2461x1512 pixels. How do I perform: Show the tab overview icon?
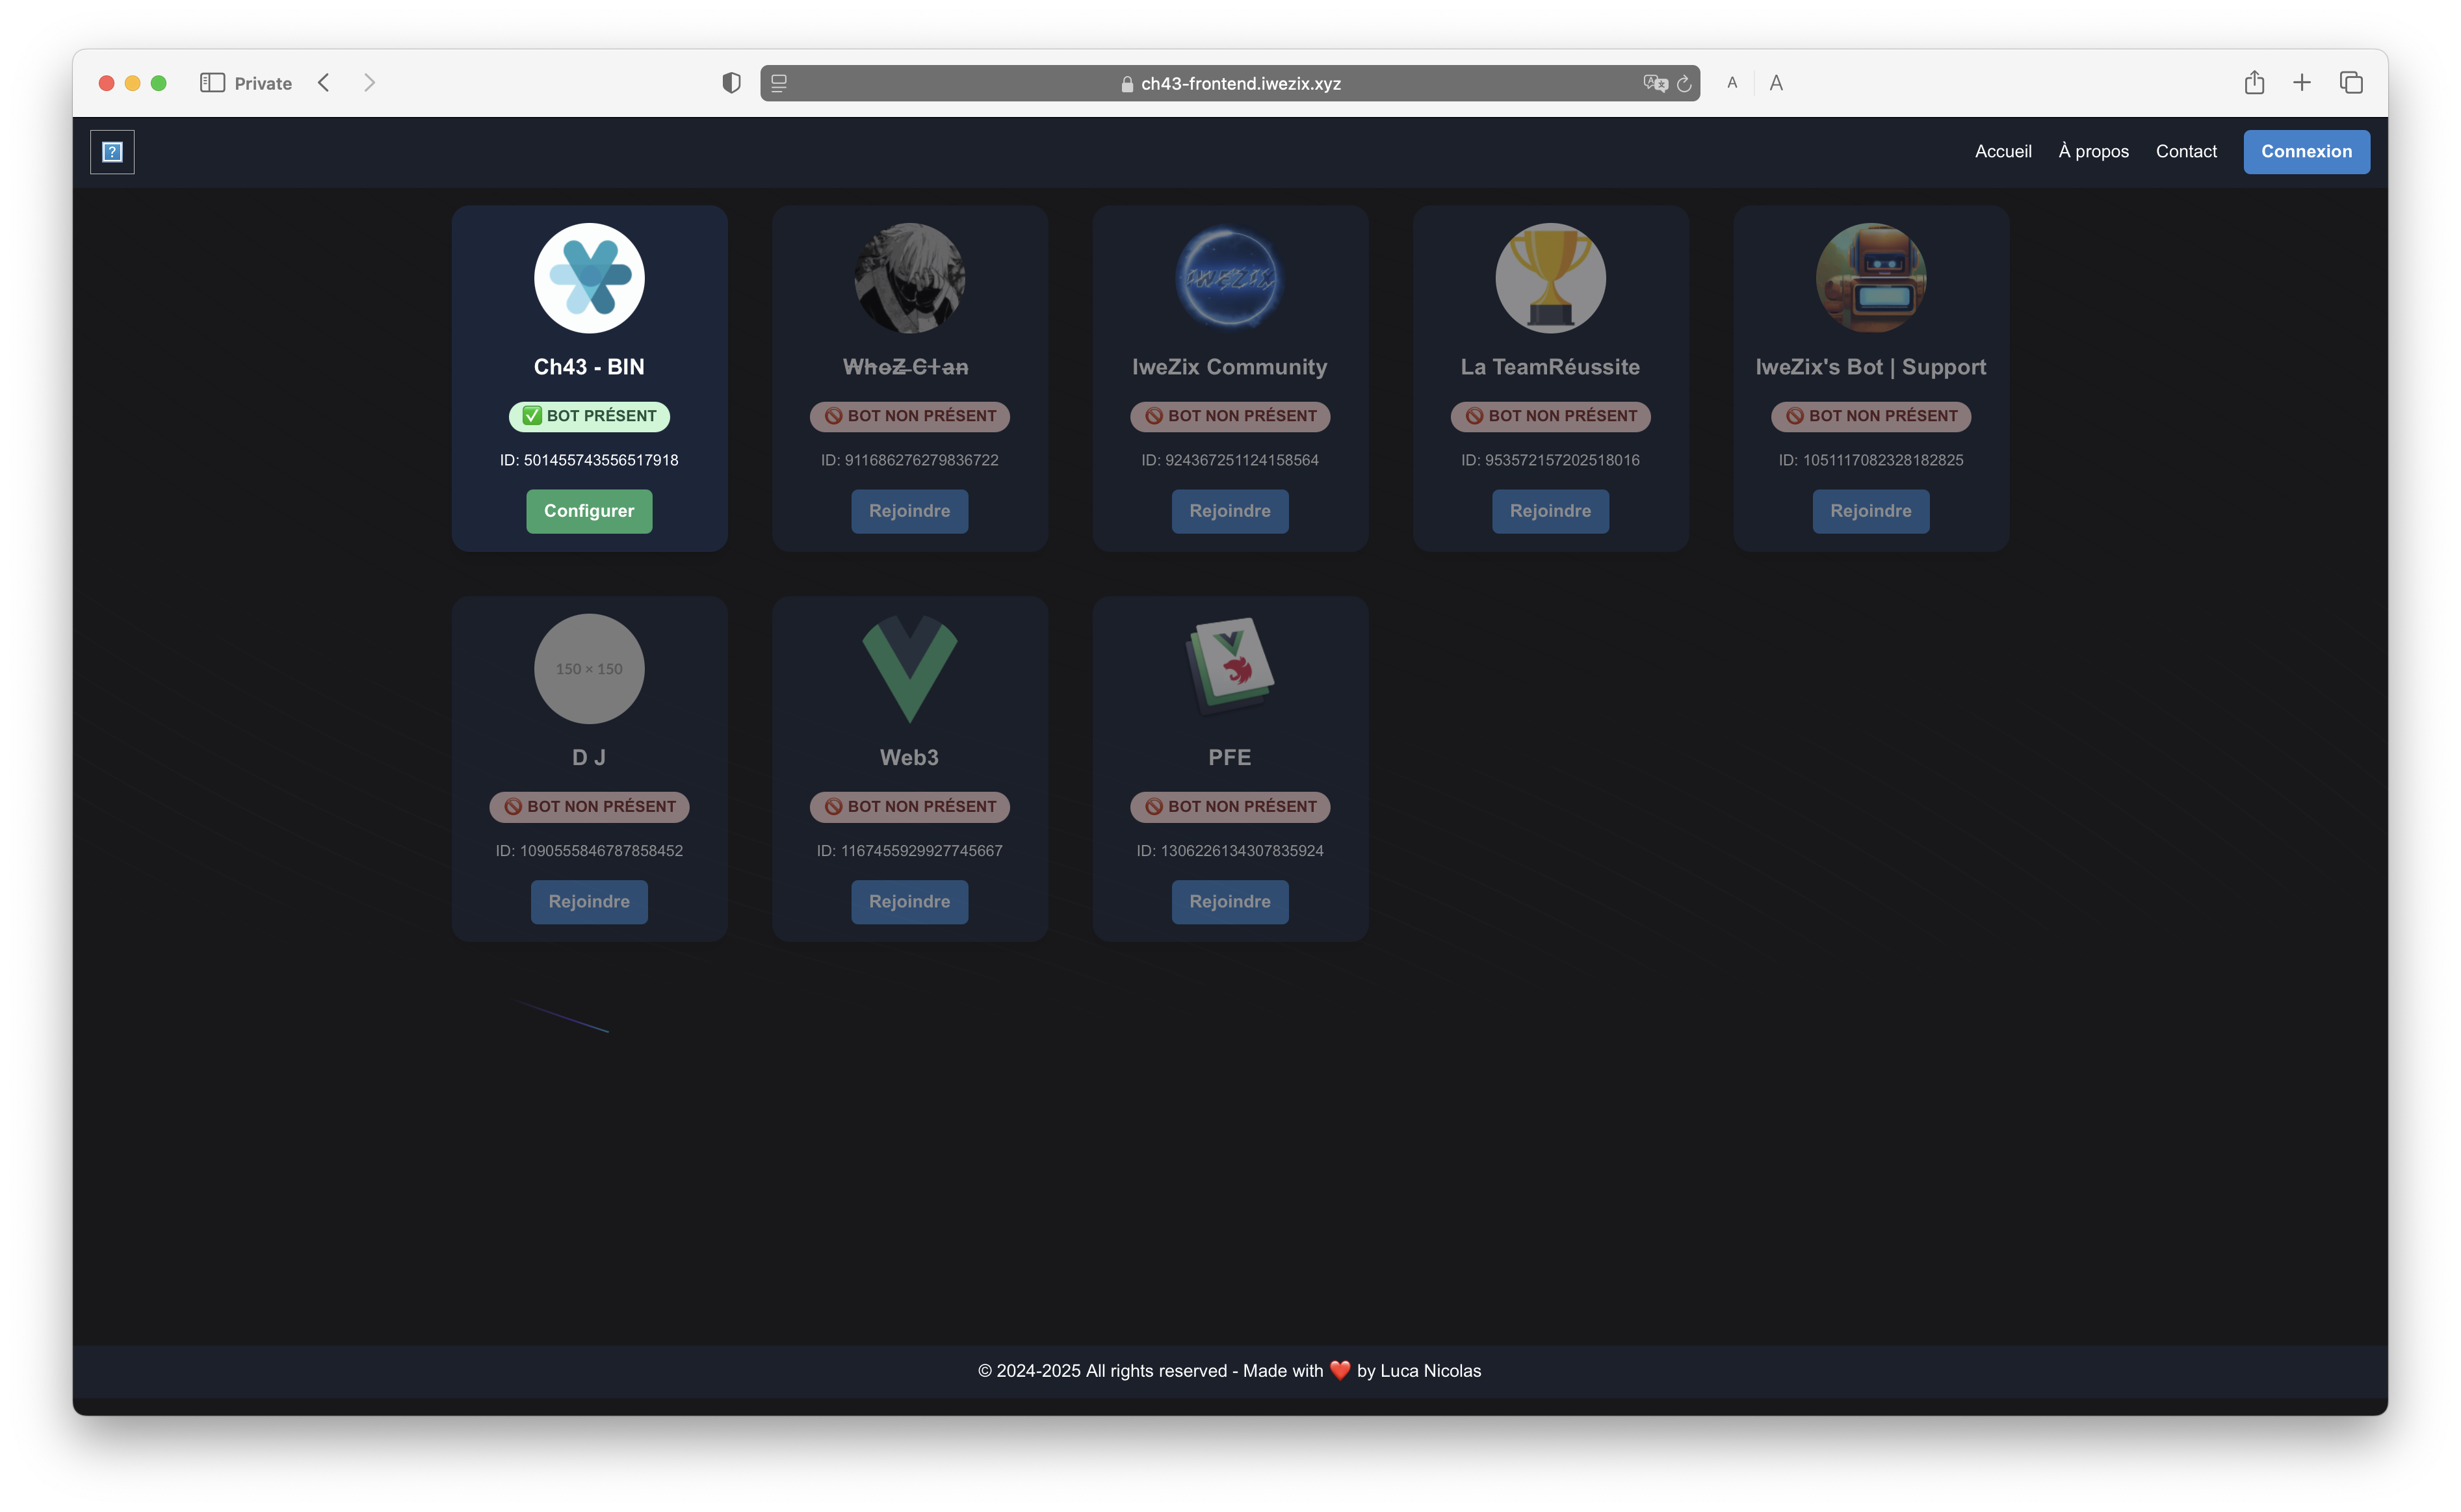pyautogui.click(x=2351, y=83)
